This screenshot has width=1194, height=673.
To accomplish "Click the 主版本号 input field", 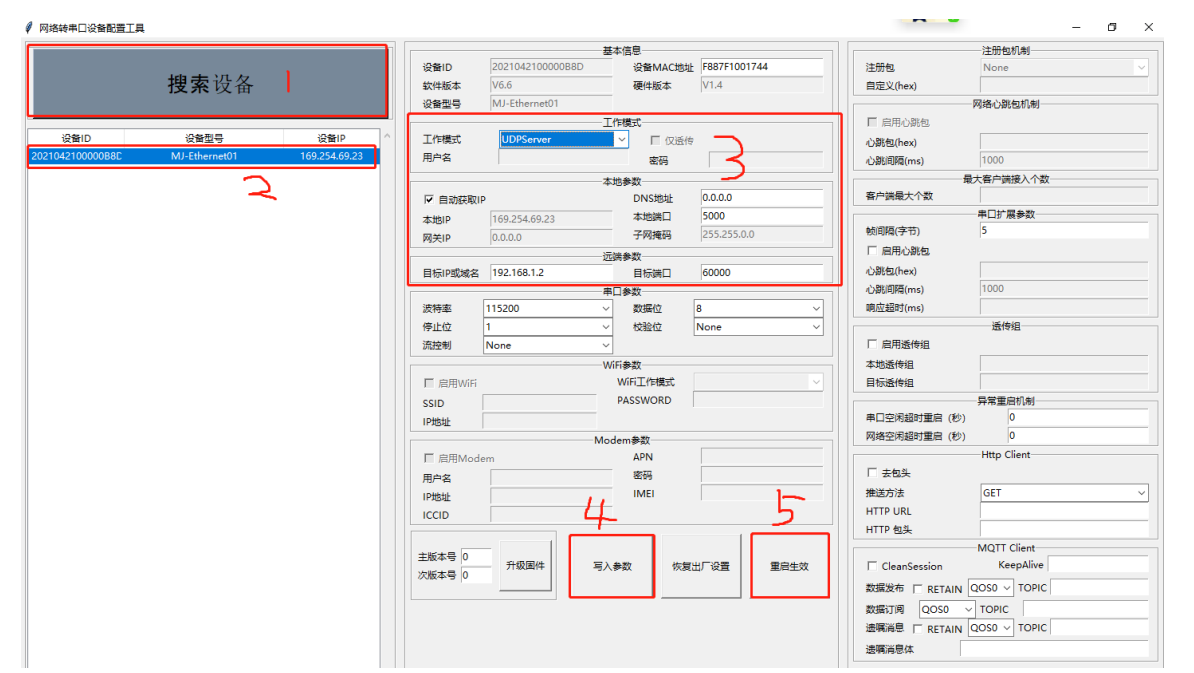I will (476, 557).
